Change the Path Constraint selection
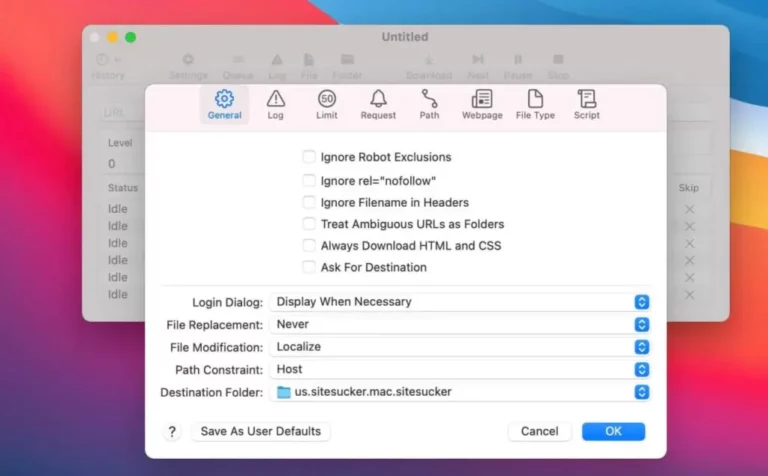 click(x=460, y=369)
